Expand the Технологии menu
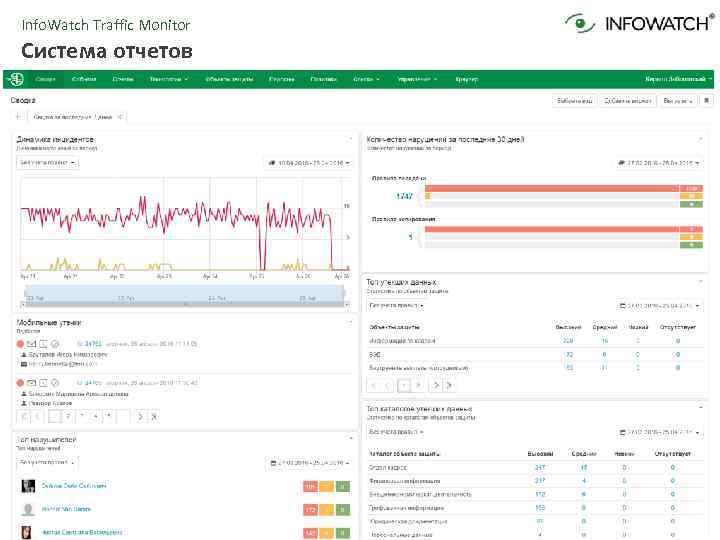The image size is (720, 540). click(169, 79)
